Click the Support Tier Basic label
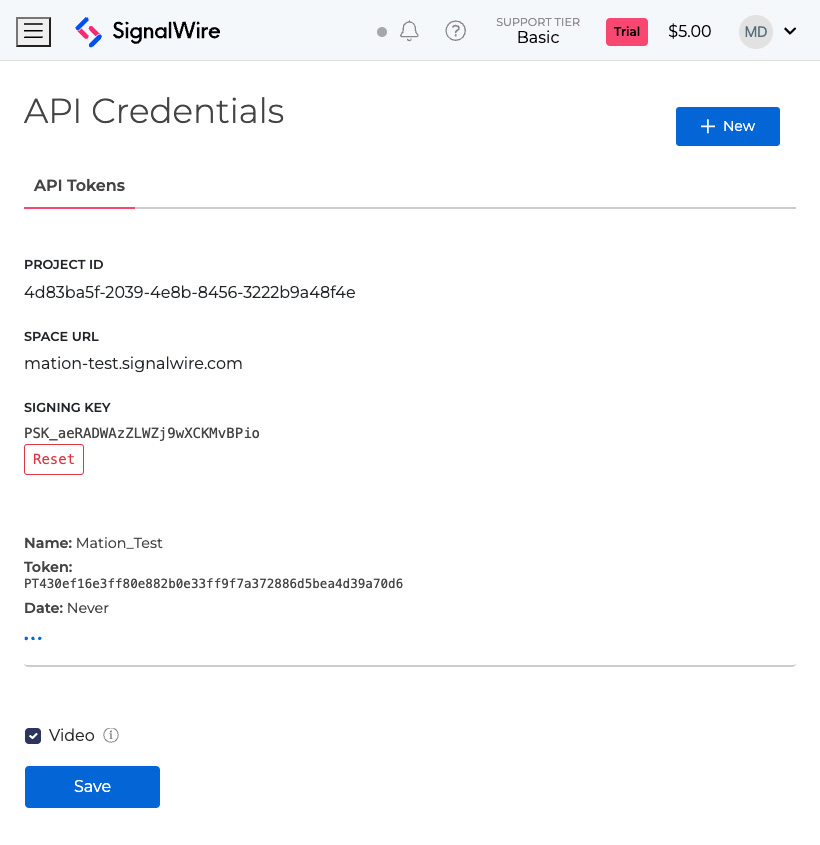Viewport: 820px width, 845px height. tap(538, 31)
